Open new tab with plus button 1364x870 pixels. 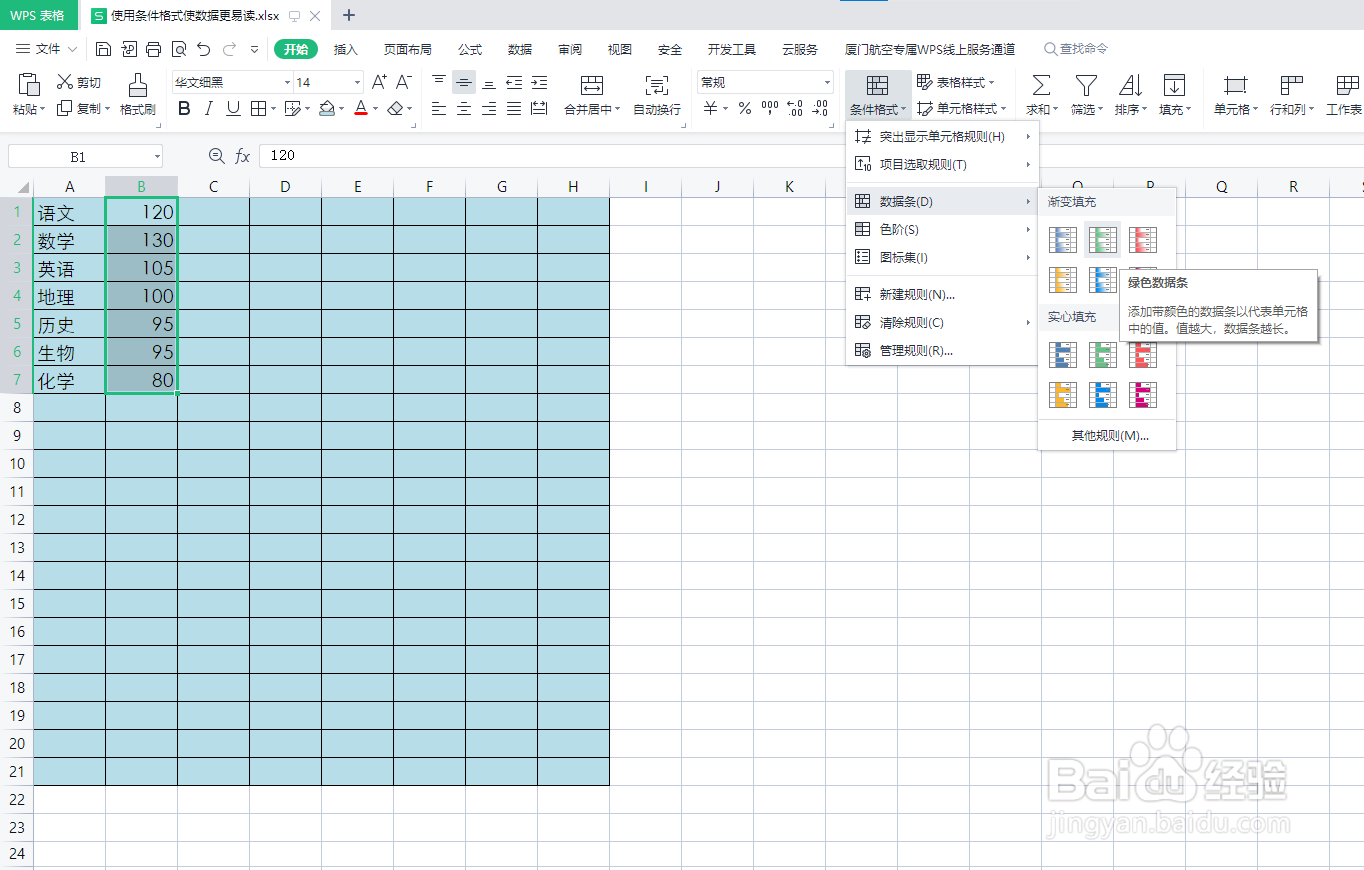[349, 15]
